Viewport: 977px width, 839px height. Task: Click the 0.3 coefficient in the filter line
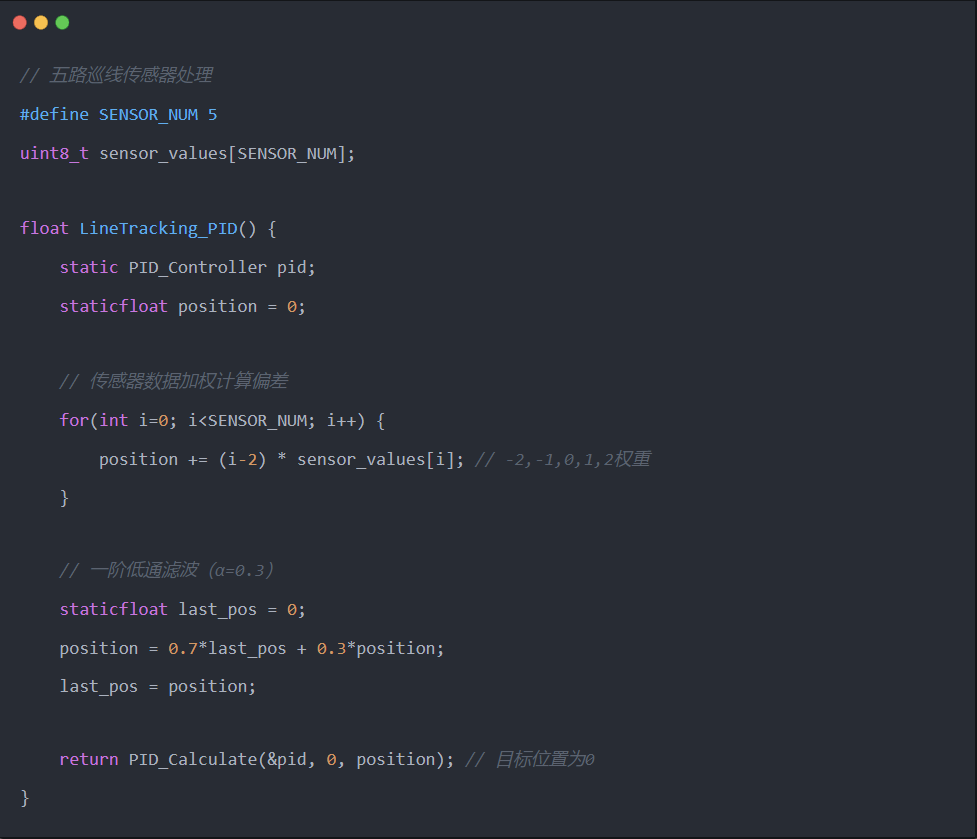pyautogui.click(x=331, y=648)
